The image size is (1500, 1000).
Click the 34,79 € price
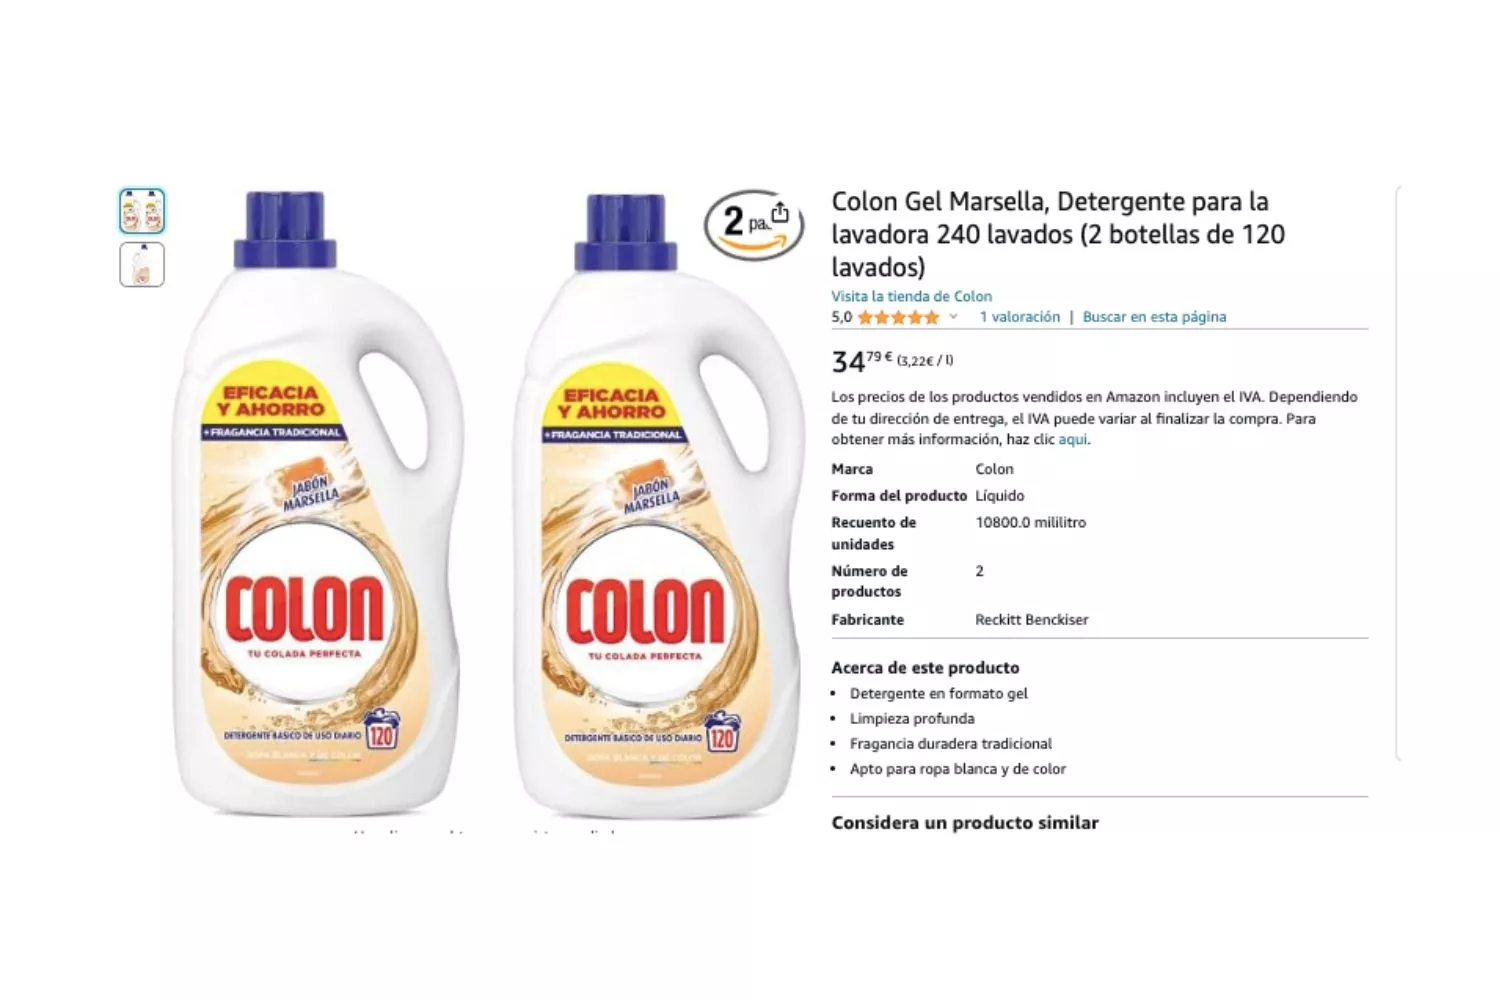pyautogui.click(x=861, y=360)
